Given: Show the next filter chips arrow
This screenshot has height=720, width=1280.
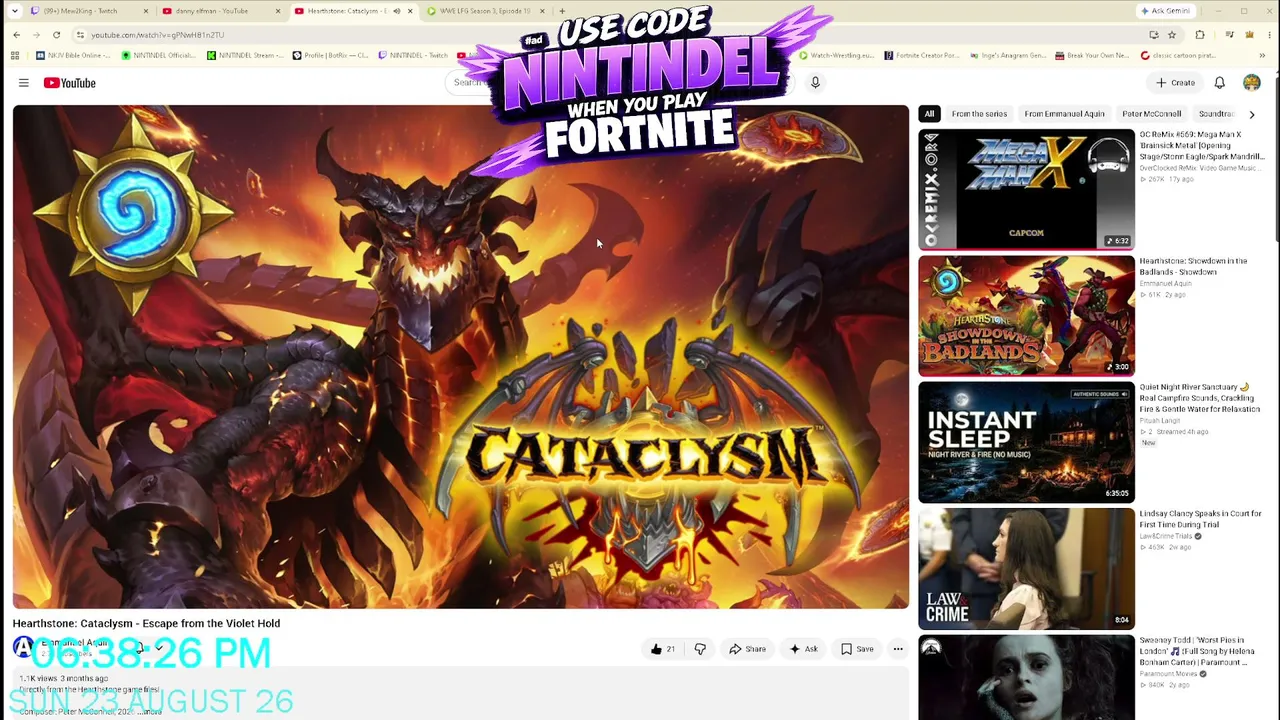Looking at the screenshot, I should point(1251,115).
